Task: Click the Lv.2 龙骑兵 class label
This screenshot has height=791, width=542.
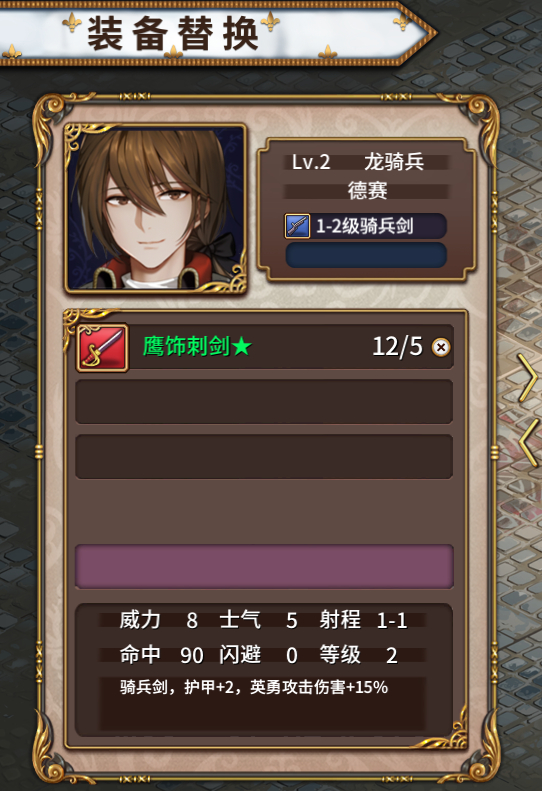Action: pyautogui.click(x=358, y=162)
